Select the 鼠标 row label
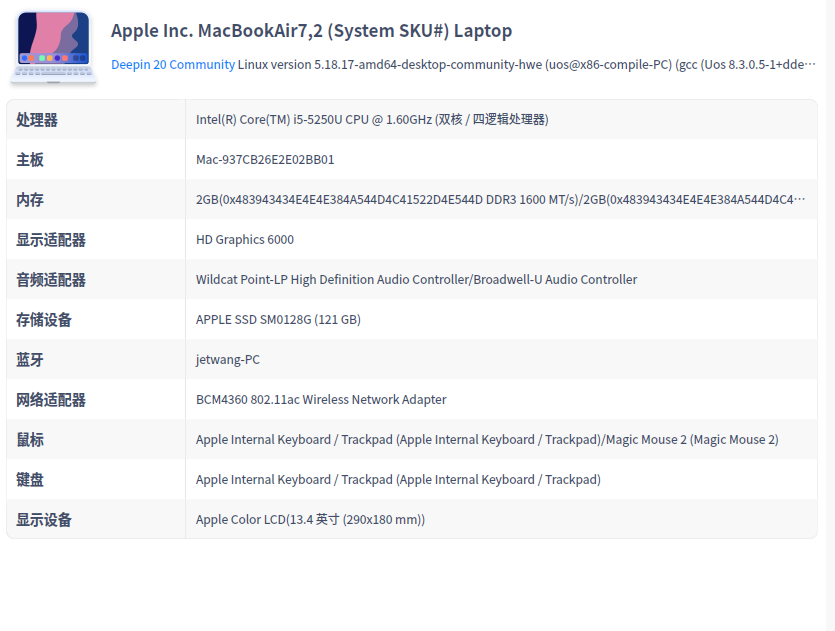The height and width of the screenshot is (631, 835). 30,439
